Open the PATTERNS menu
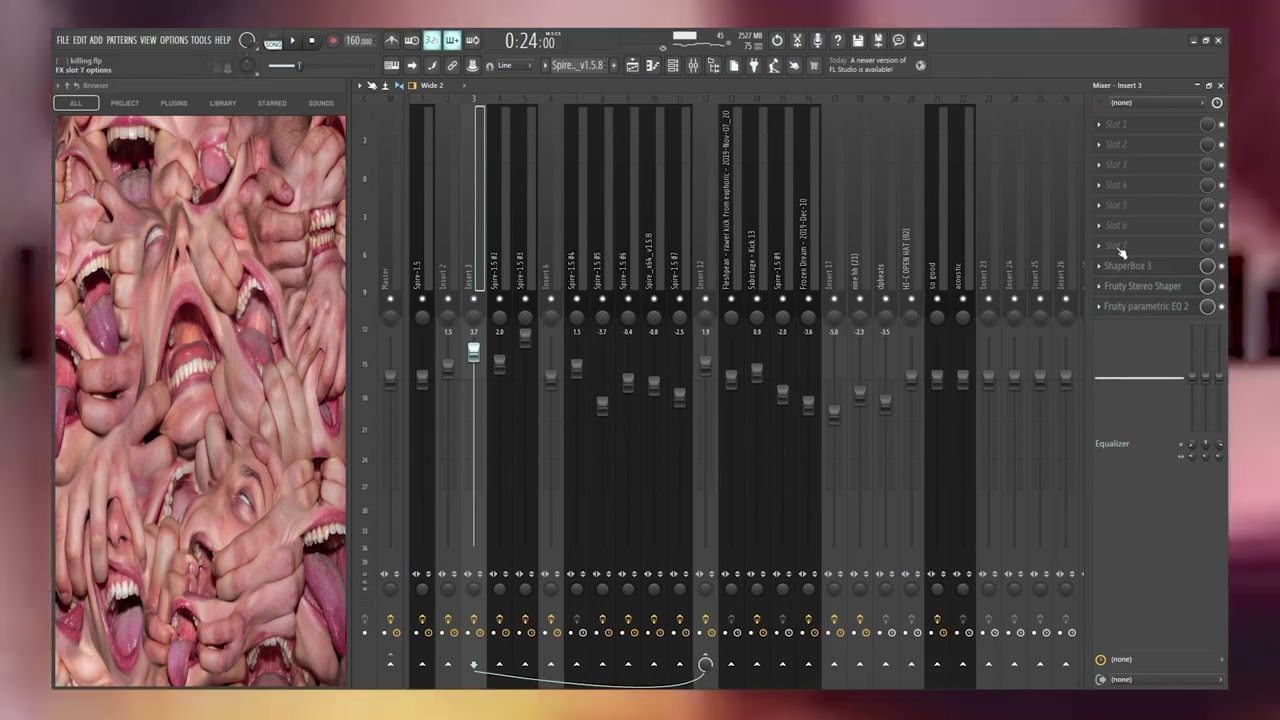Screen dimensions: 1280x720 point(122,40)
